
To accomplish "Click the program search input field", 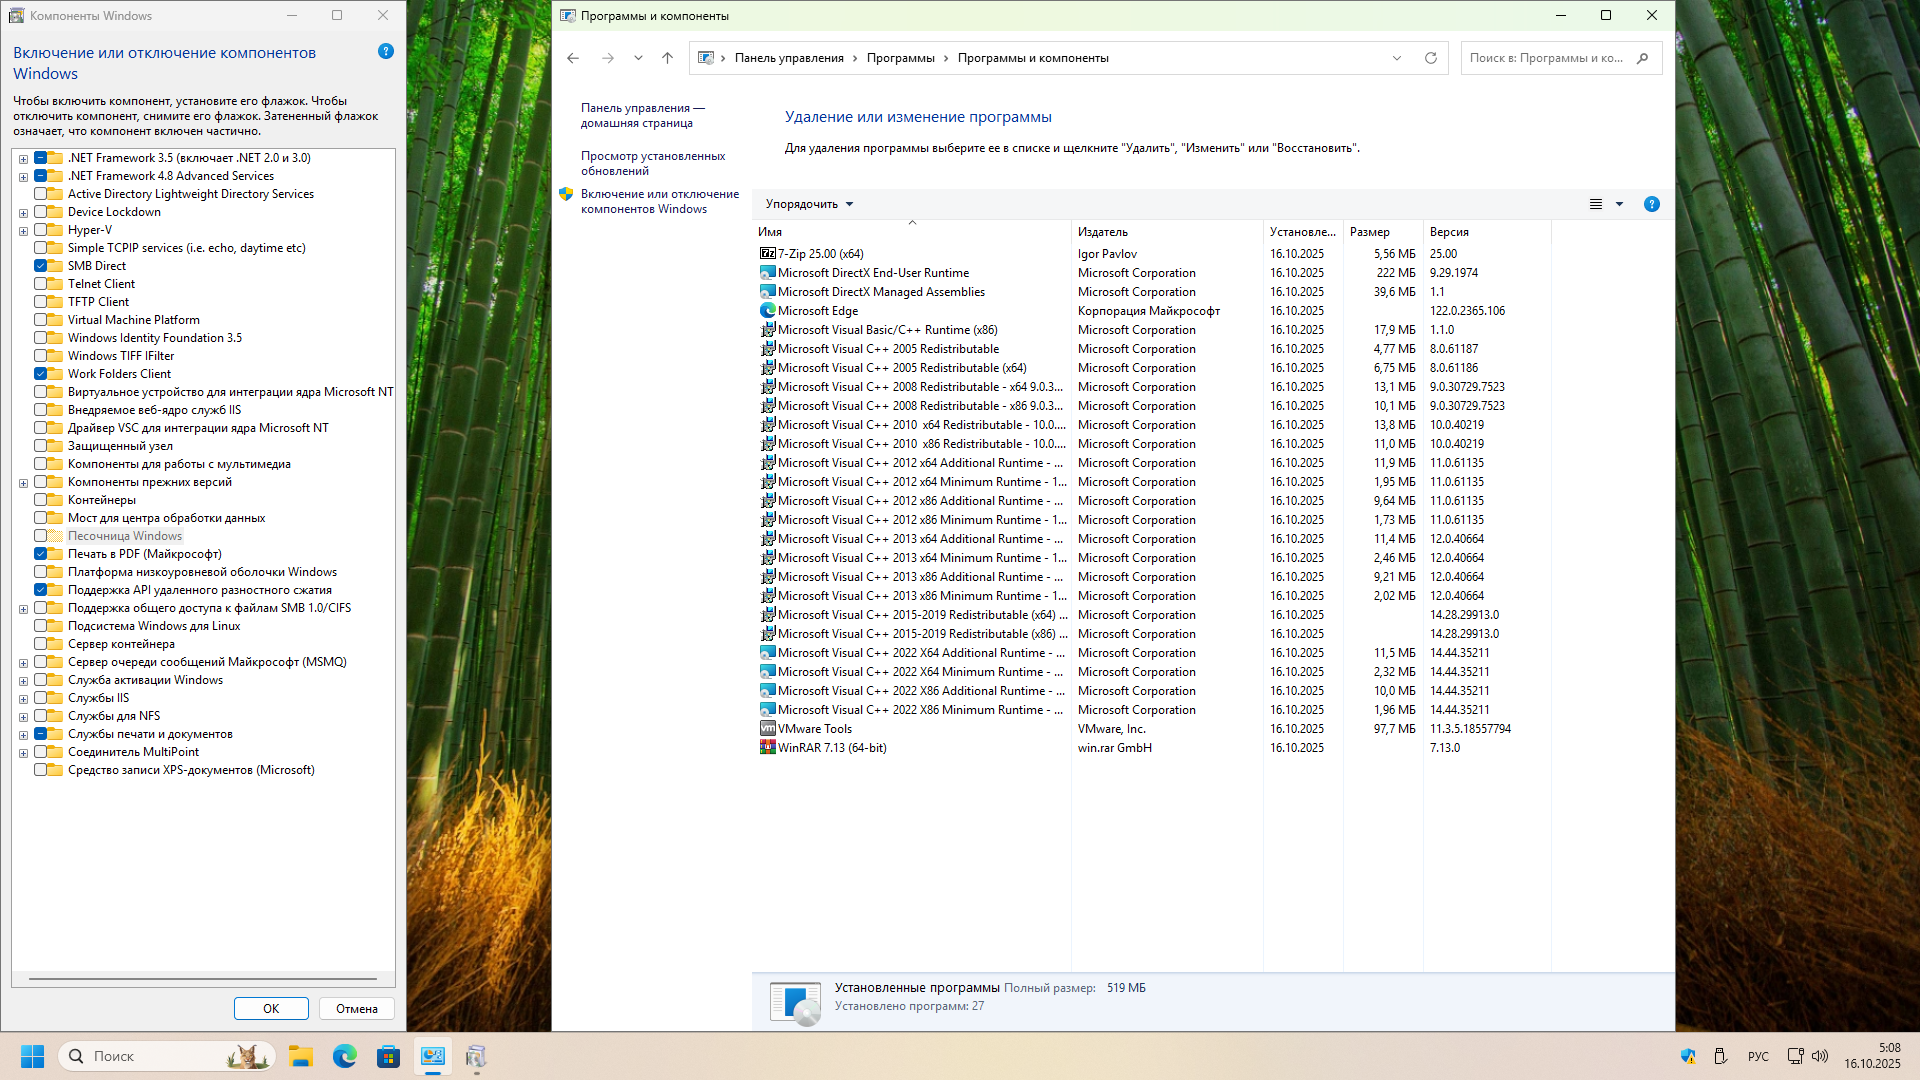I will (x=1545, y=58).
